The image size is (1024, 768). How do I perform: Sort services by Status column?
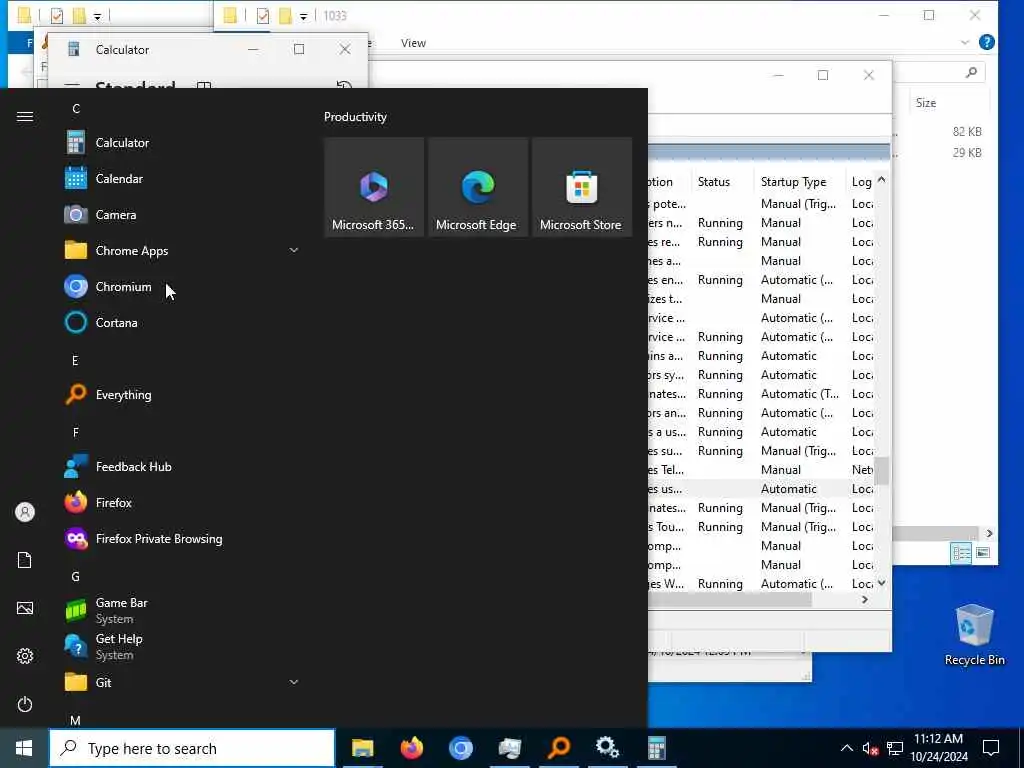[x=723, y=182]
